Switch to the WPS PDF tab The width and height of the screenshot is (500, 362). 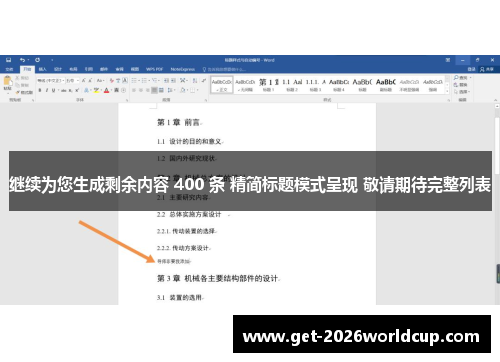(x=154, y=69)
